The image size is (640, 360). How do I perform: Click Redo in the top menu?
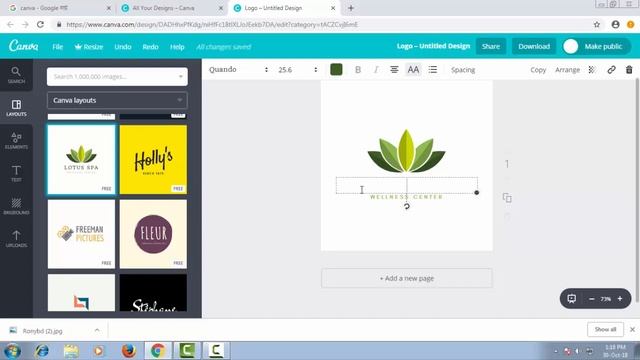tap(150, 47)
